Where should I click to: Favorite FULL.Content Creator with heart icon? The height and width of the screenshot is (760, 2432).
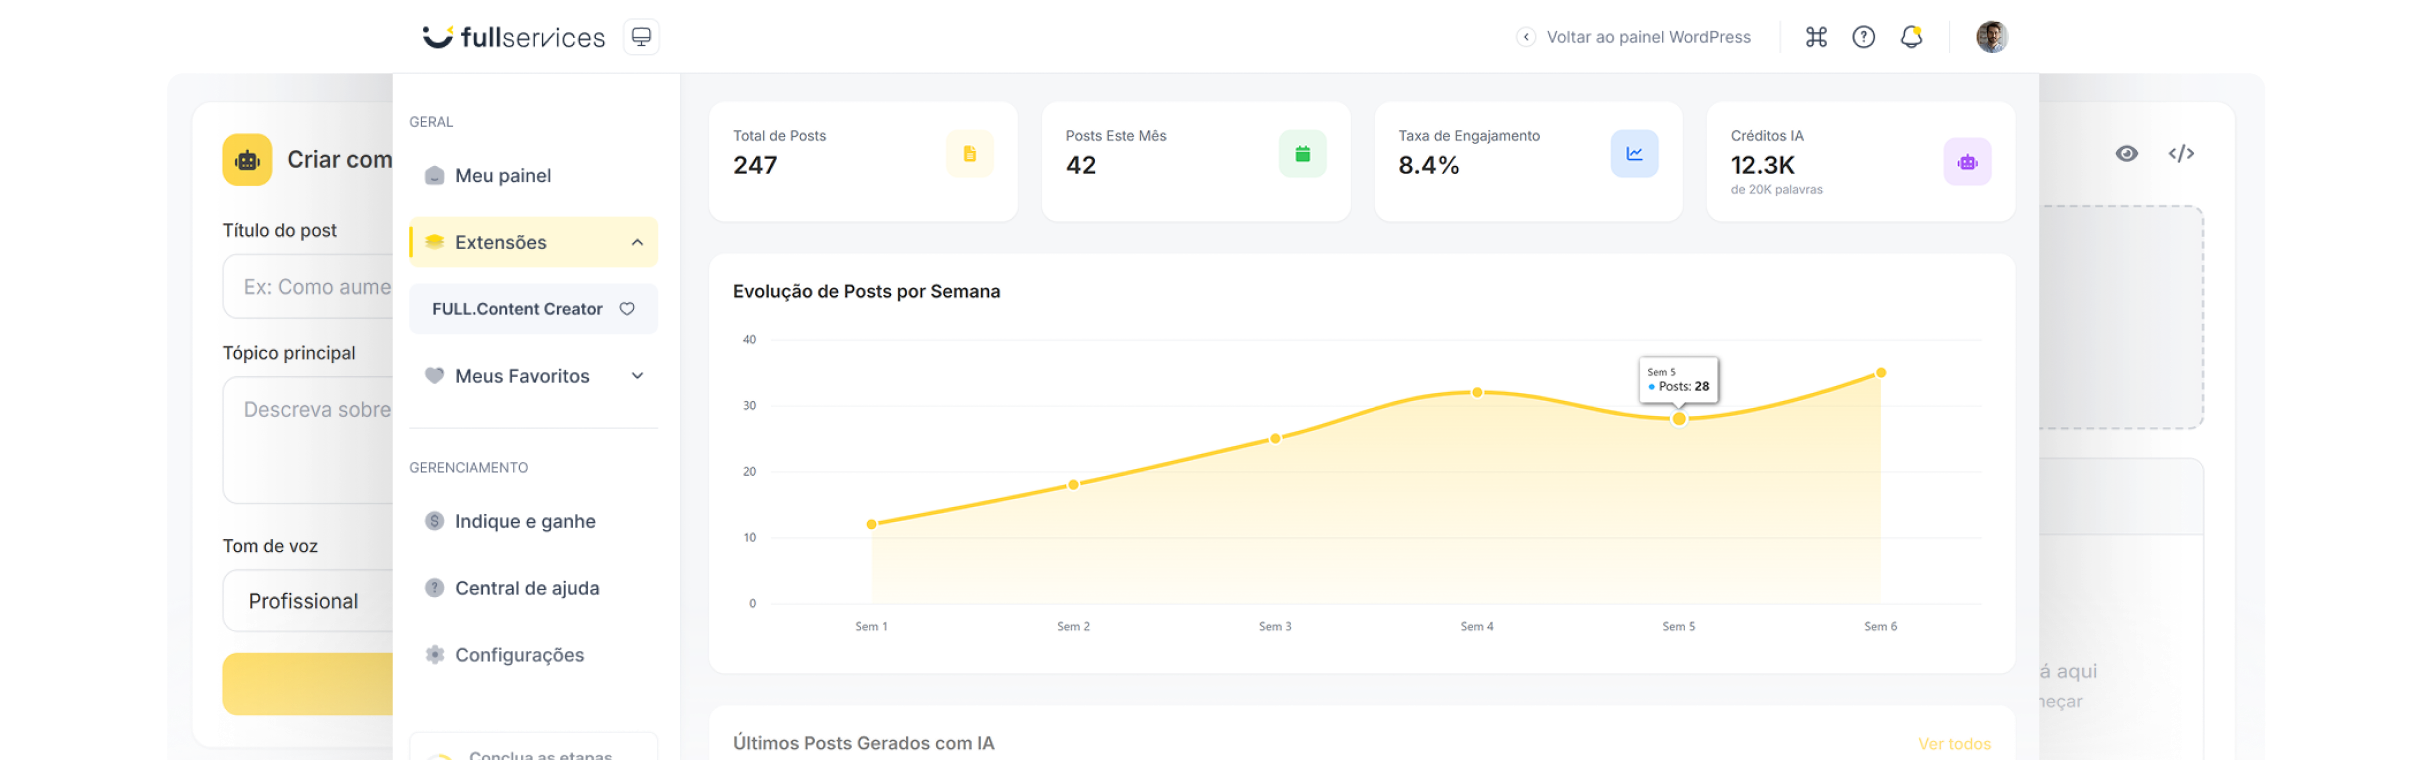click(x=627, y=309)
